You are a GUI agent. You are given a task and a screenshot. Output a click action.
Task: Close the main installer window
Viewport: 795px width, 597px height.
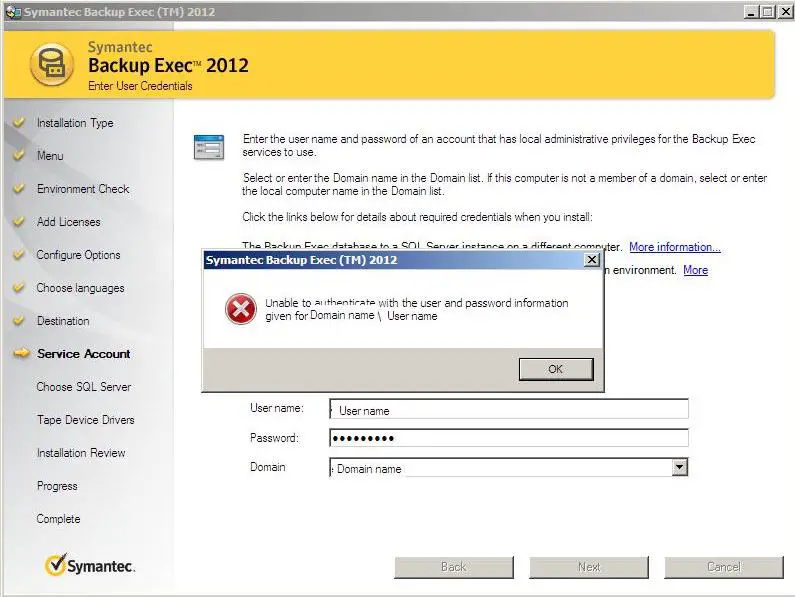(786, 12)
